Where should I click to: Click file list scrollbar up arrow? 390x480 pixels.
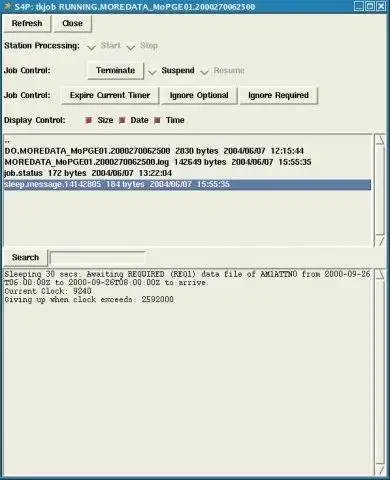[380, 140]
